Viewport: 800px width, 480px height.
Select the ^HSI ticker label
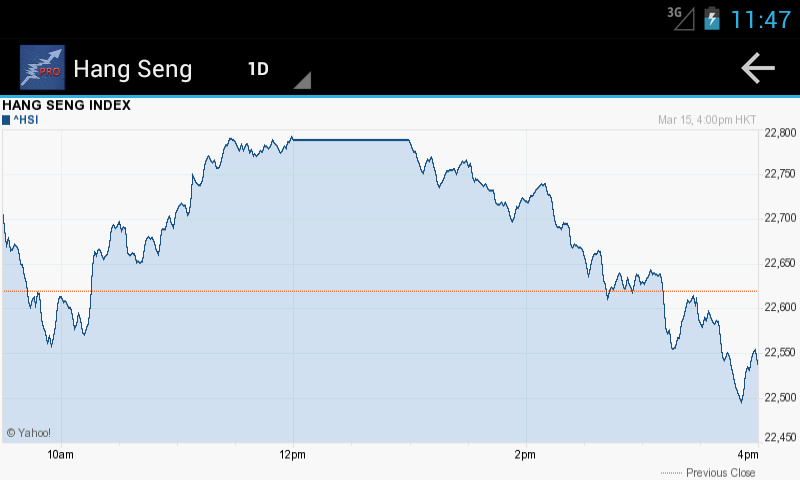[x=25, y=120]
